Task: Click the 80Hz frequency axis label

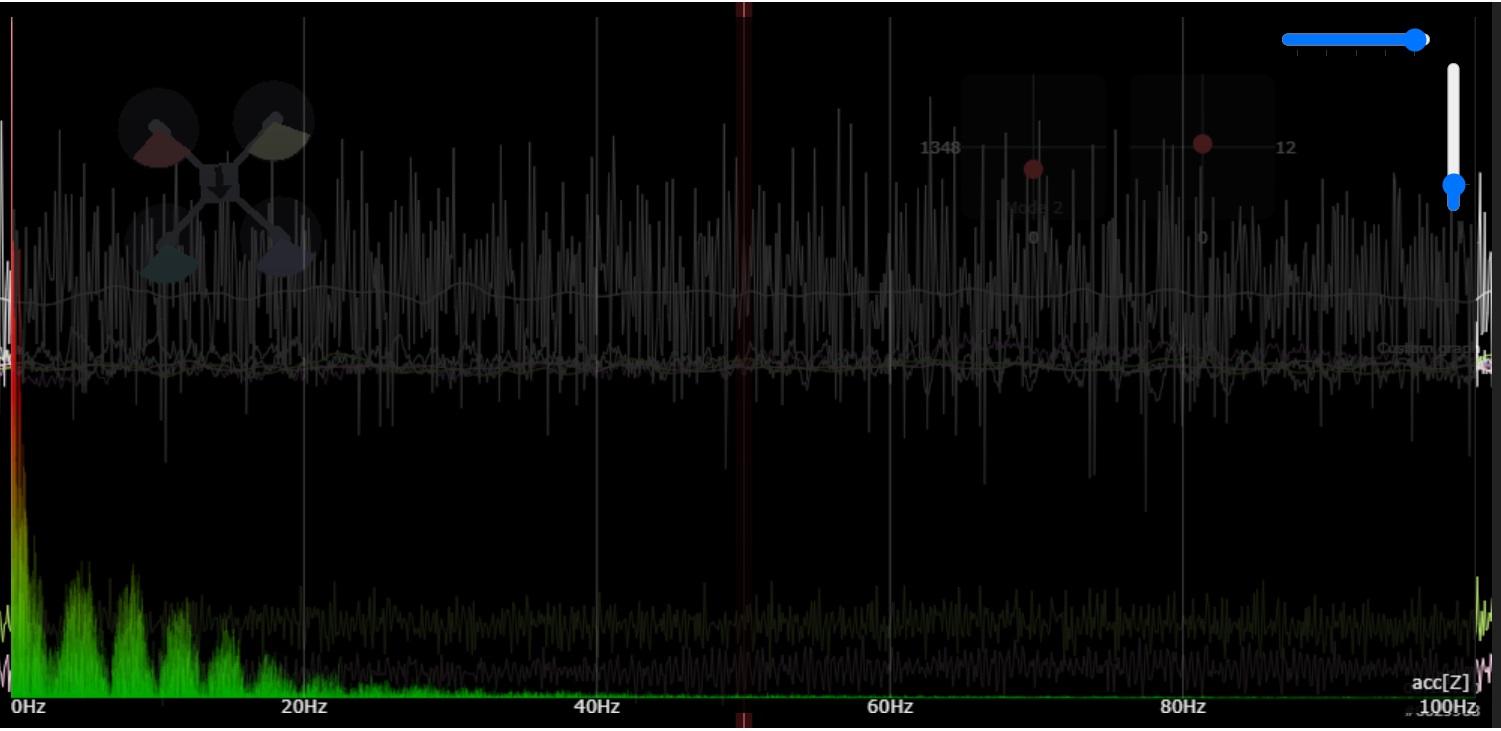Action: 1182,707
